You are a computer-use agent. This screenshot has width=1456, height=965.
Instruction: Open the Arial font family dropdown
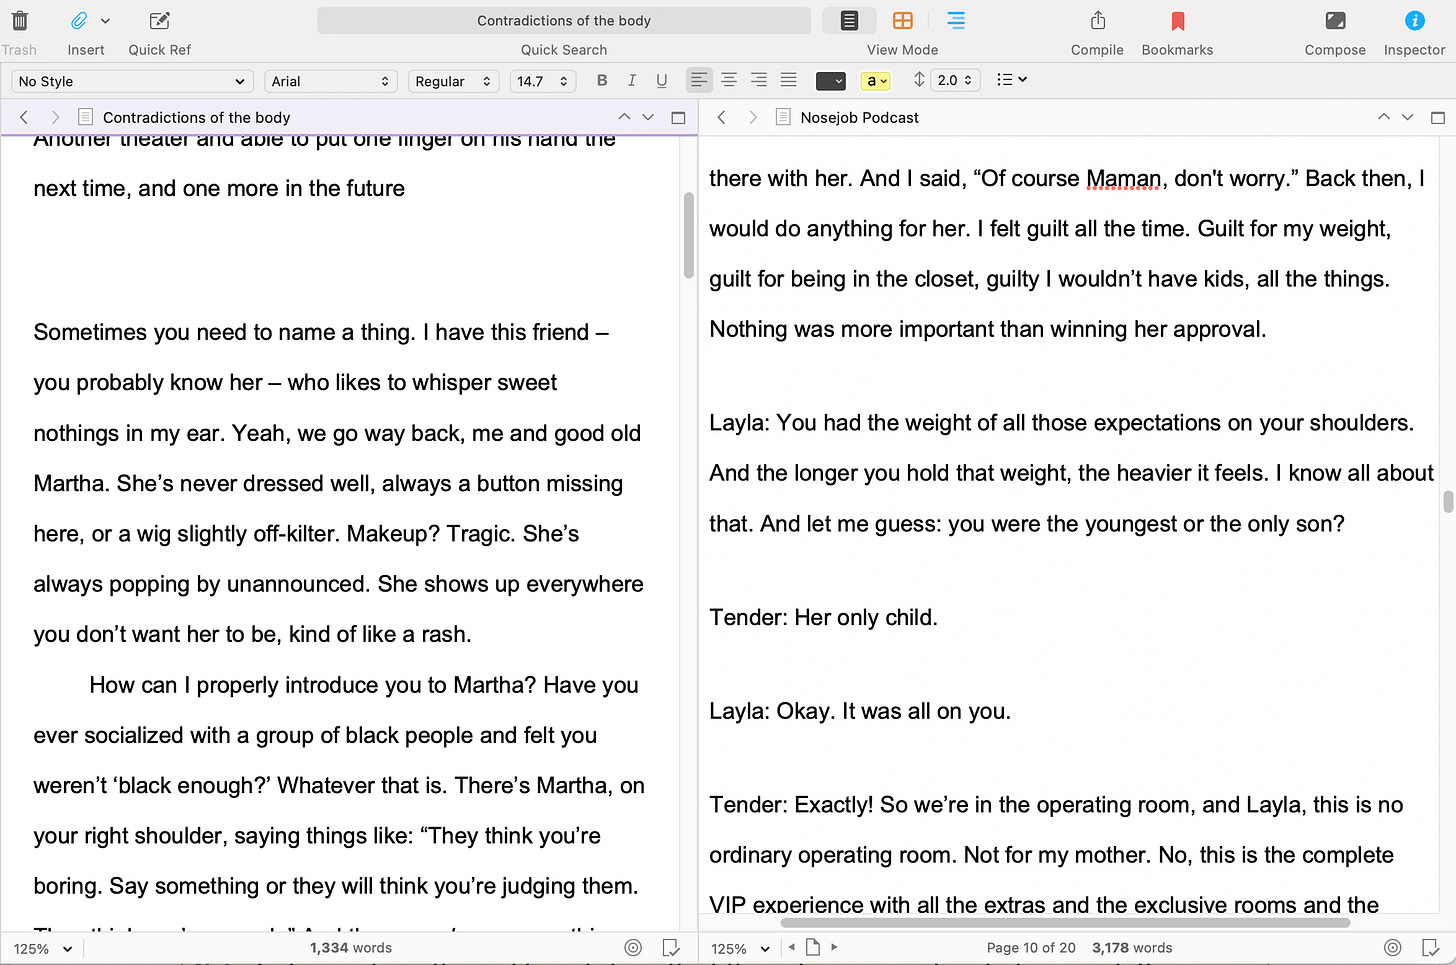click(330, 80)
